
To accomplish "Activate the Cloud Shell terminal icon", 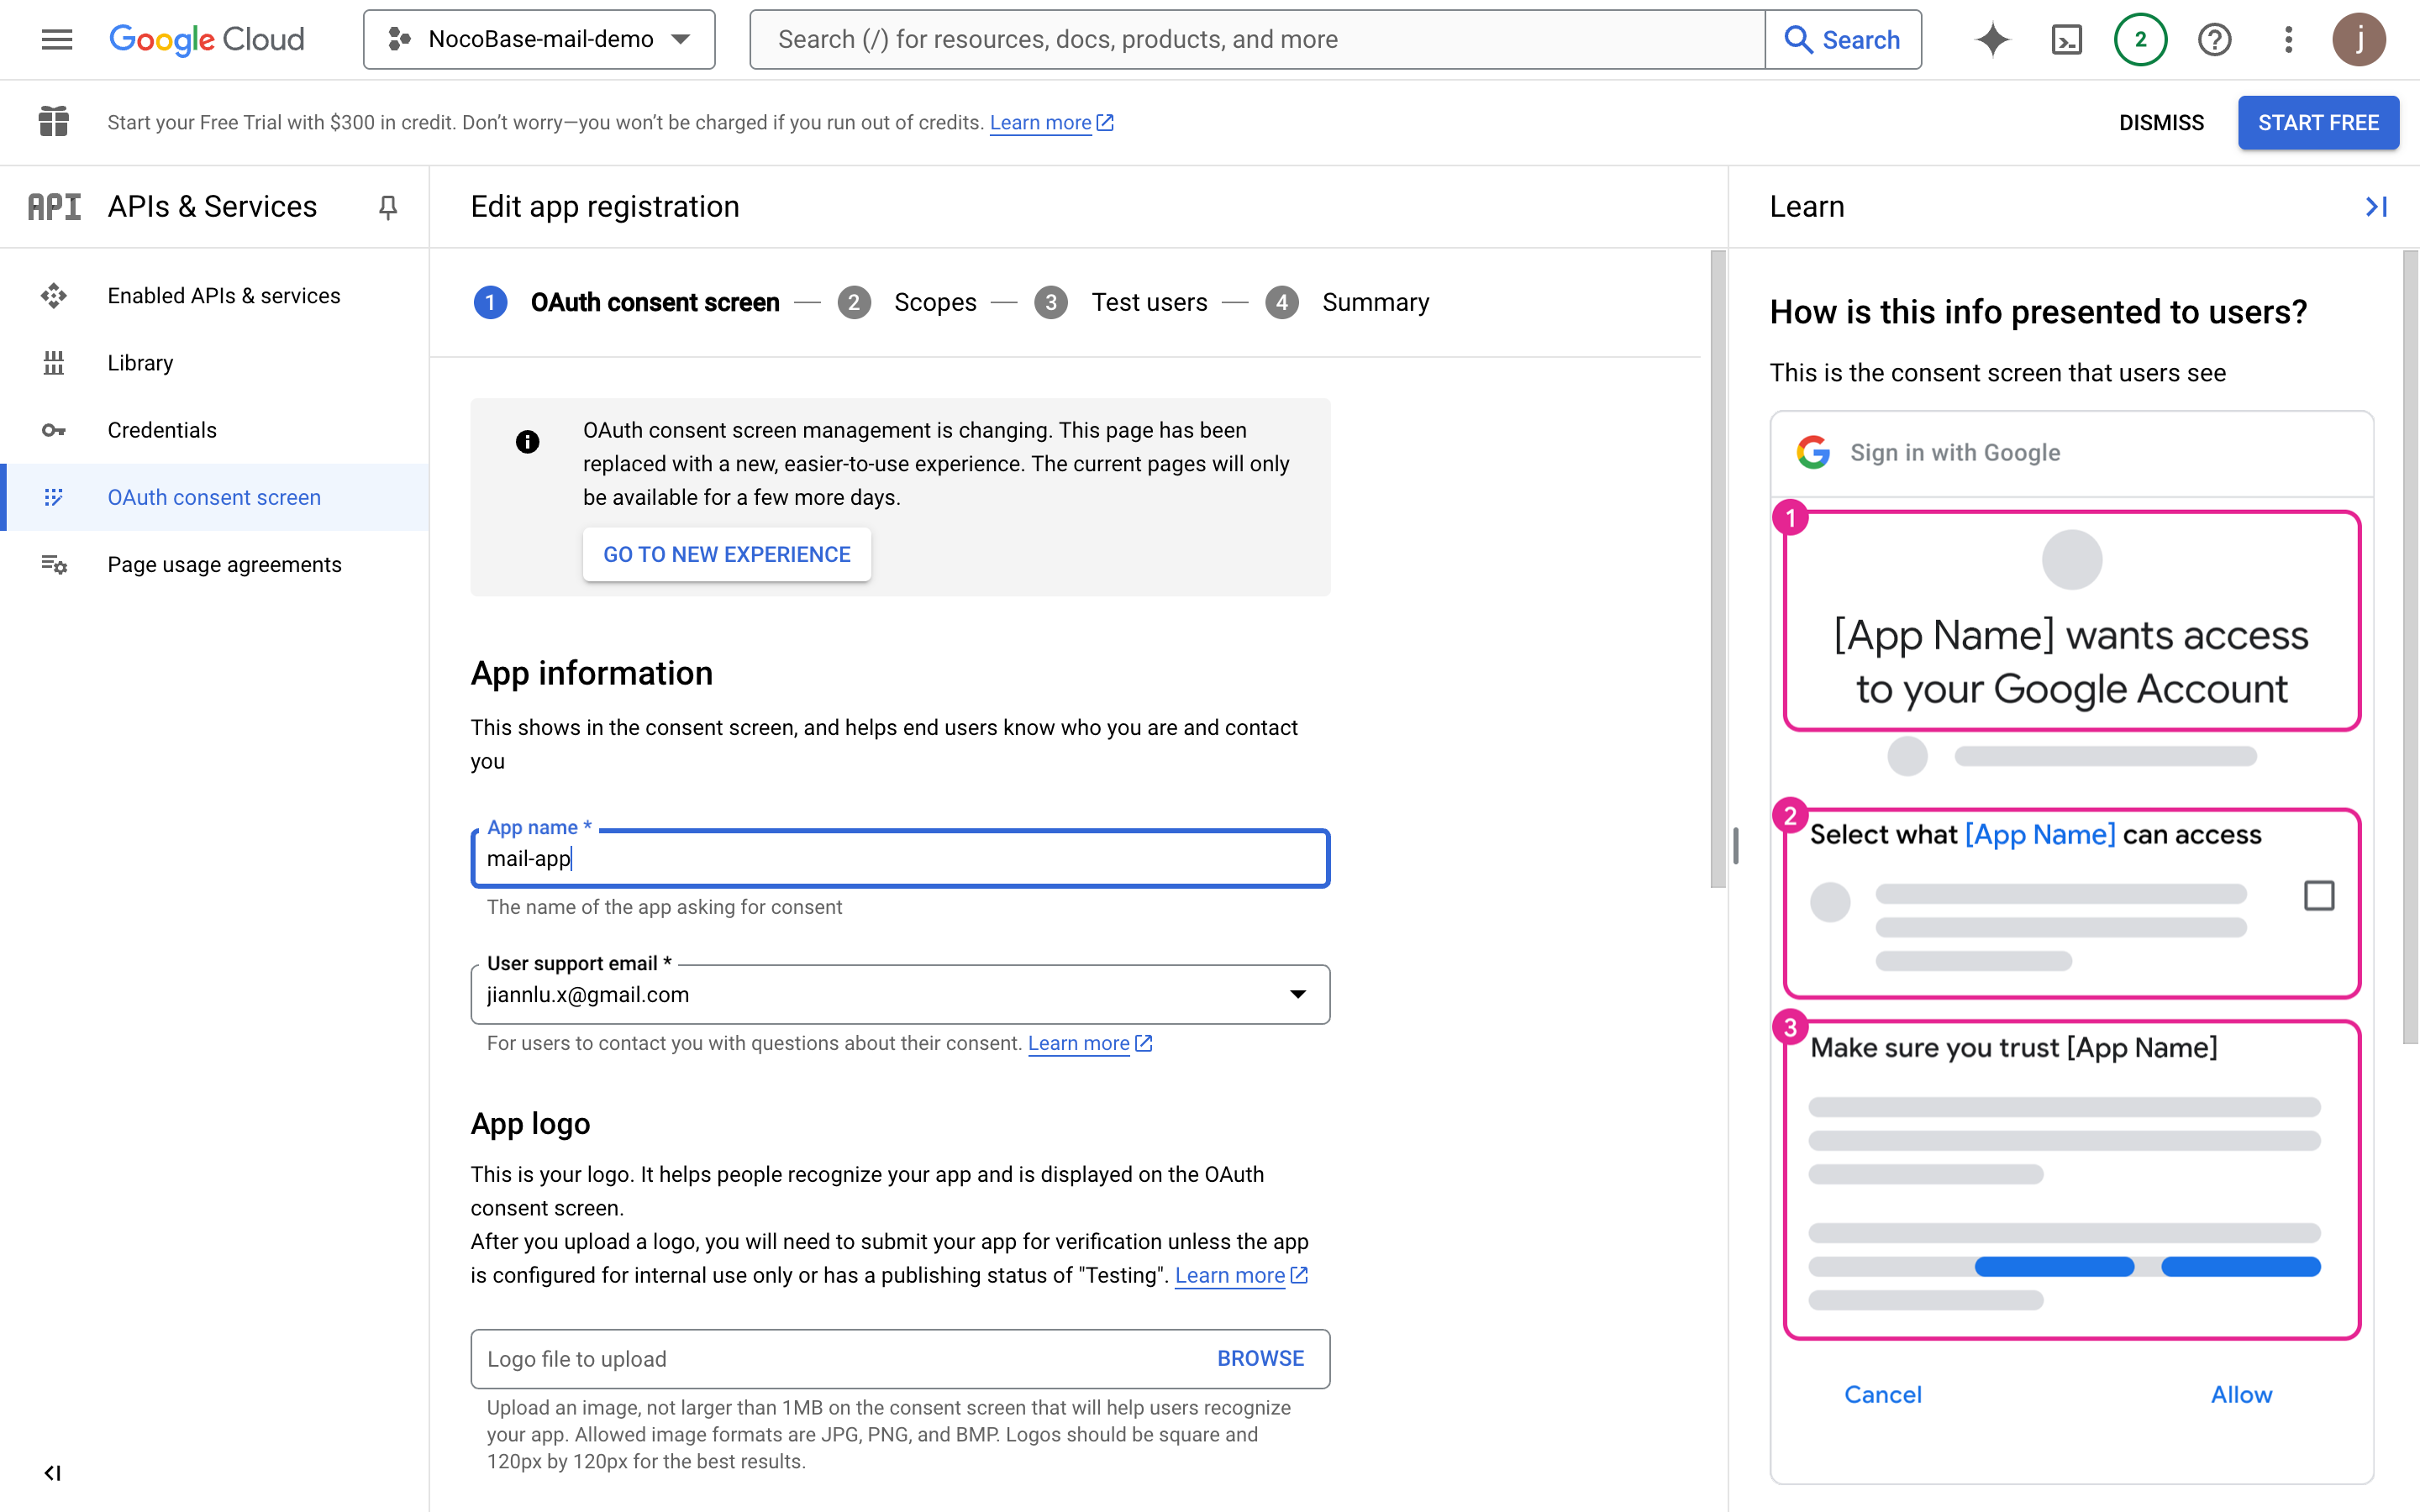I will point(2066,39).
